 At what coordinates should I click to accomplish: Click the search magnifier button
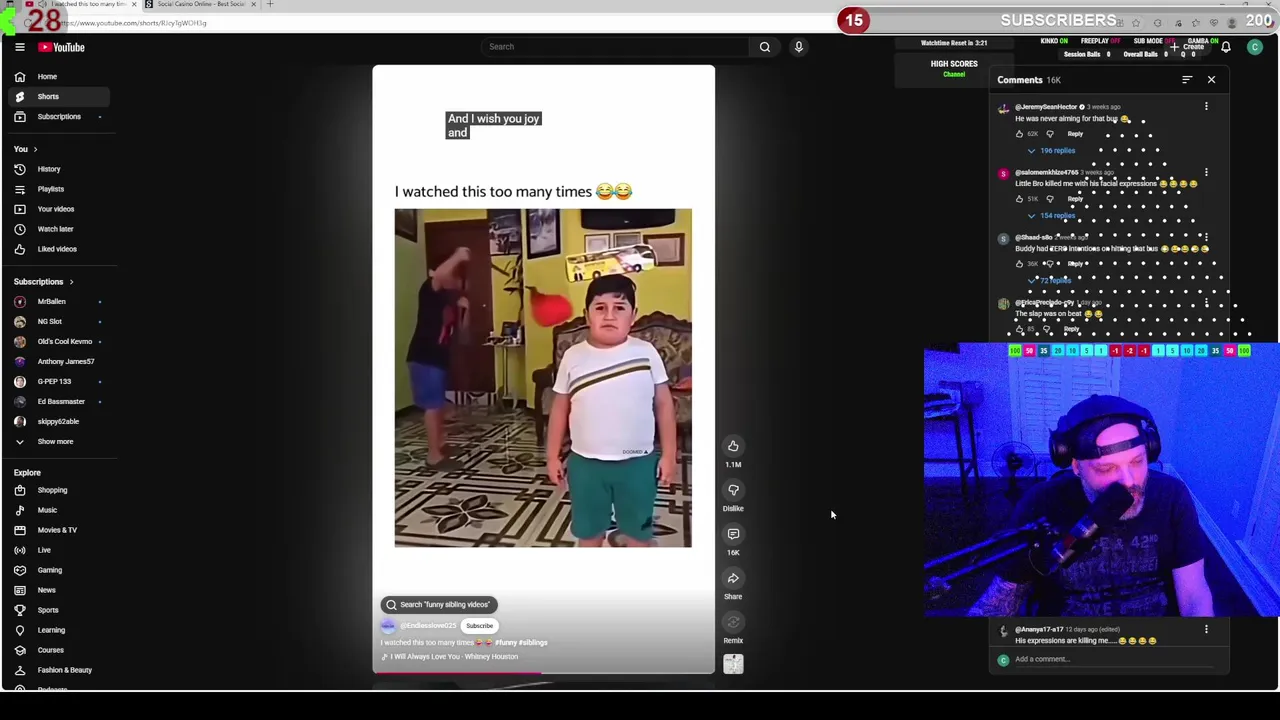(x=765, y=47)
